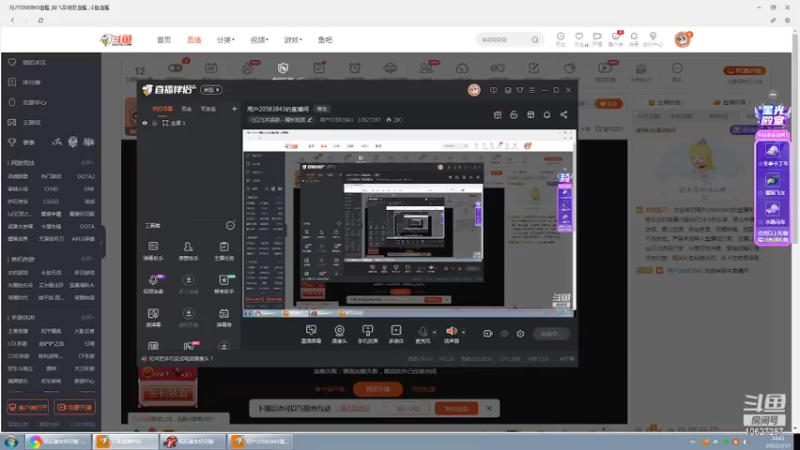Click the avatar in stream companion title bar
The width and height of the screenshot is (800, 450).
(x=474, y=90)
